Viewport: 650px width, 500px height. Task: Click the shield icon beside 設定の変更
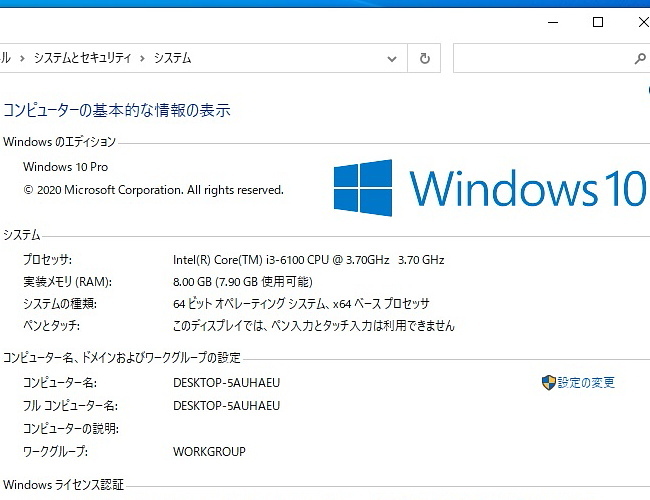coord(548,382)
